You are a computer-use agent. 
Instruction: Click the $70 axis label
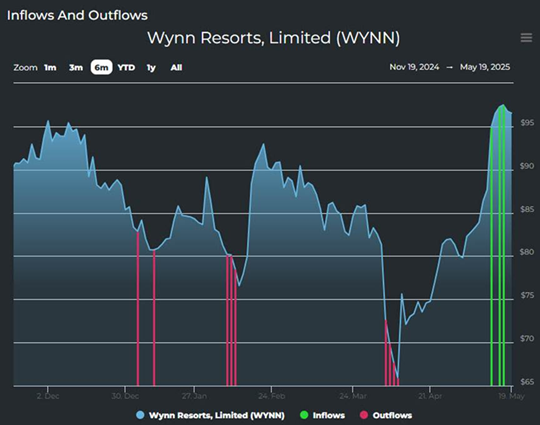pyautogui.click(x=527, y=339)
